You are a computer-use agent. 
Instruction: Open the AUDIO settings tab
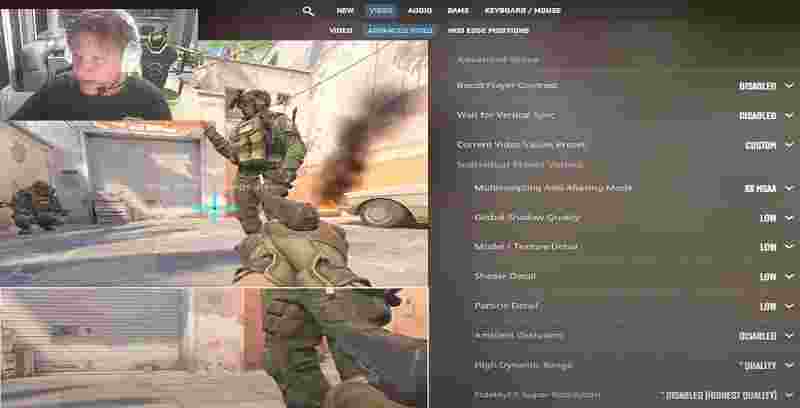tap(419, 11)
